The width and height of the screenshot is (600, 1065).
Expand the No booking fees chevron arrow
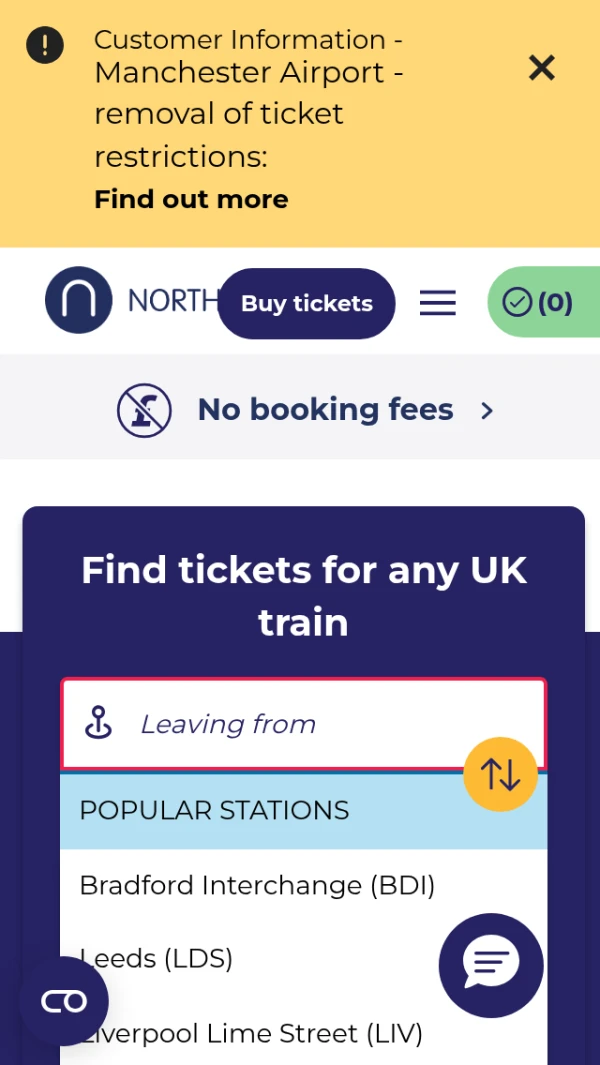tap(487, 410)
